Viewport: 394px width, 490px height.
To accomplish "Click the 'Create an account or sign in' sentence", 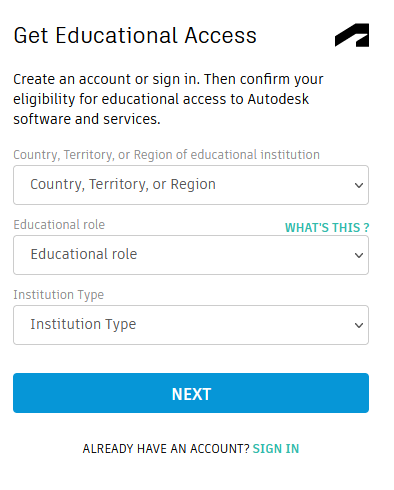I will (x=107, y=79).
